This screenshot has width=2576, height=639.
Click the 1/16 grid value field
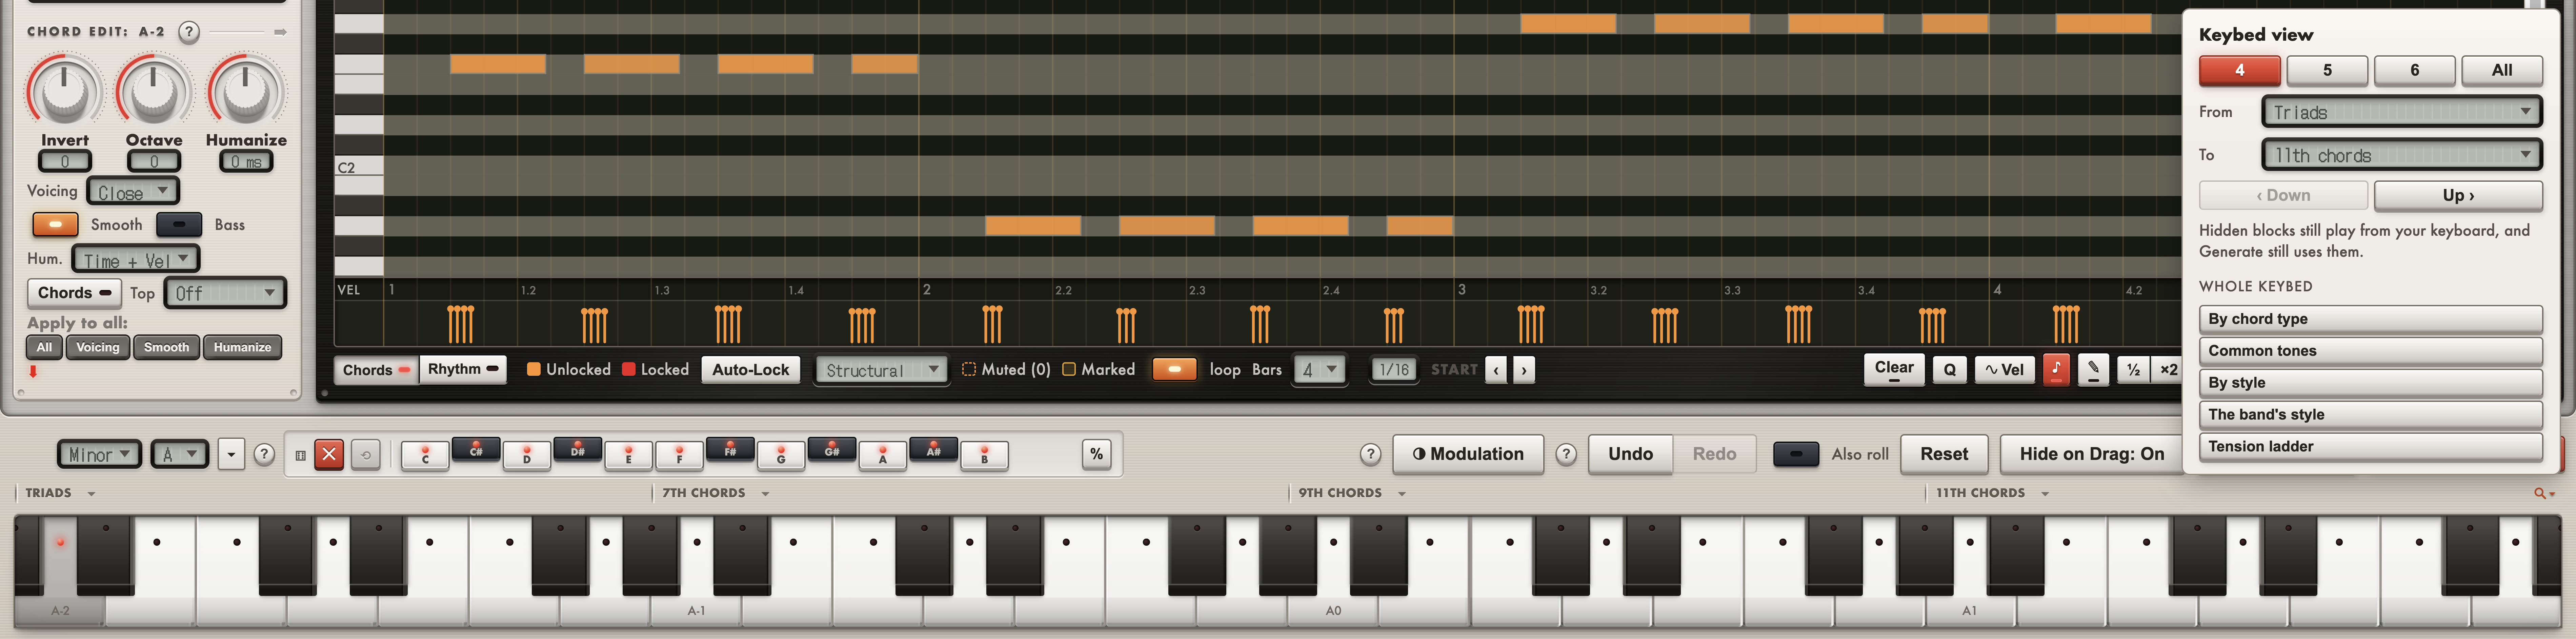click(1394, 370)
